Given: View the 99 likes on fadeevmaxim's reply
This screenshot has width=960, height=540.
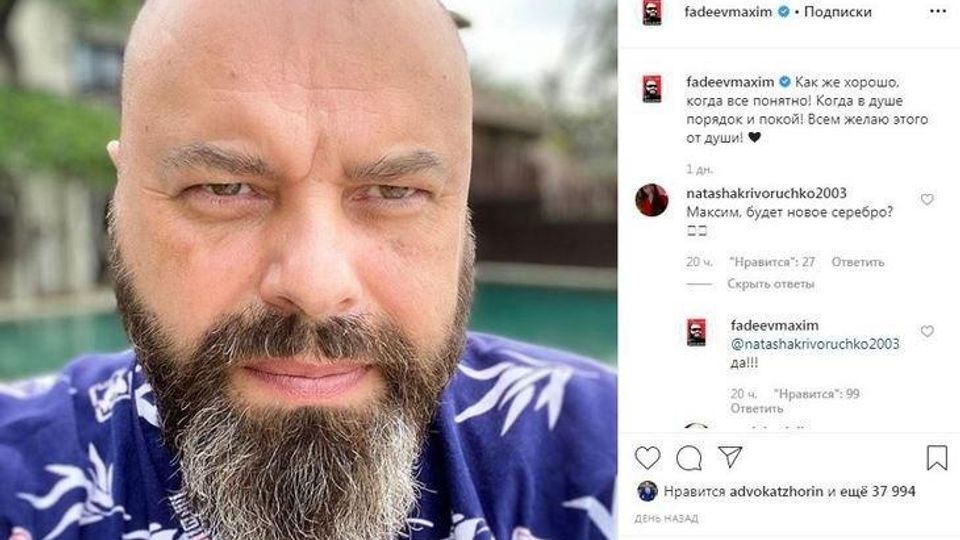Looking at the screenshot, I should click(816, 394).
